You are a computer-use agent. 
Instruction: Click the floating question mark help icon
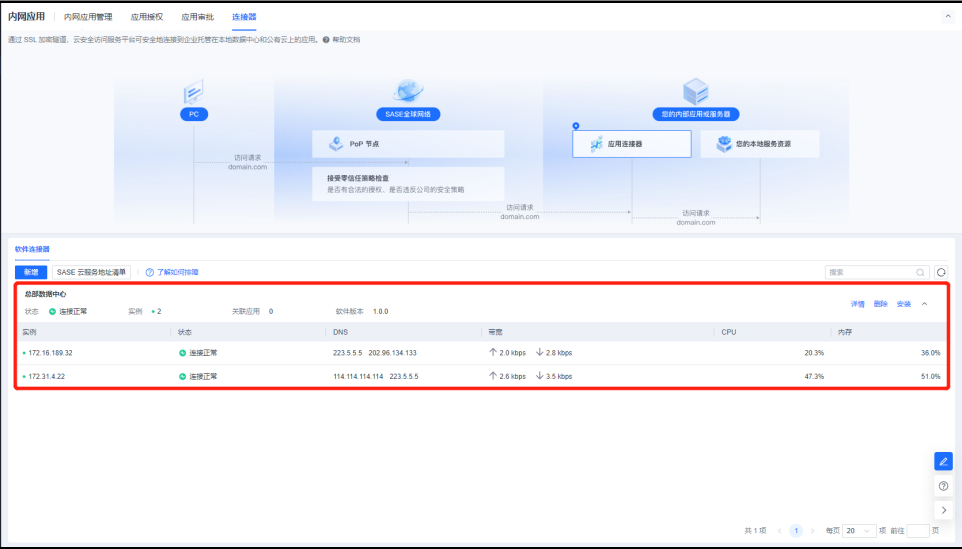tap(943, 485)
